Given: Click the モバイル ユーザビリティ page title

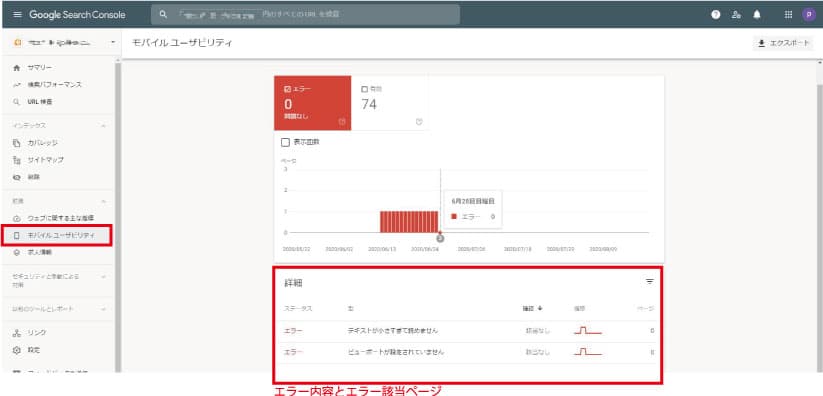Looking at the screenshot, I should (x=182, y=43).
